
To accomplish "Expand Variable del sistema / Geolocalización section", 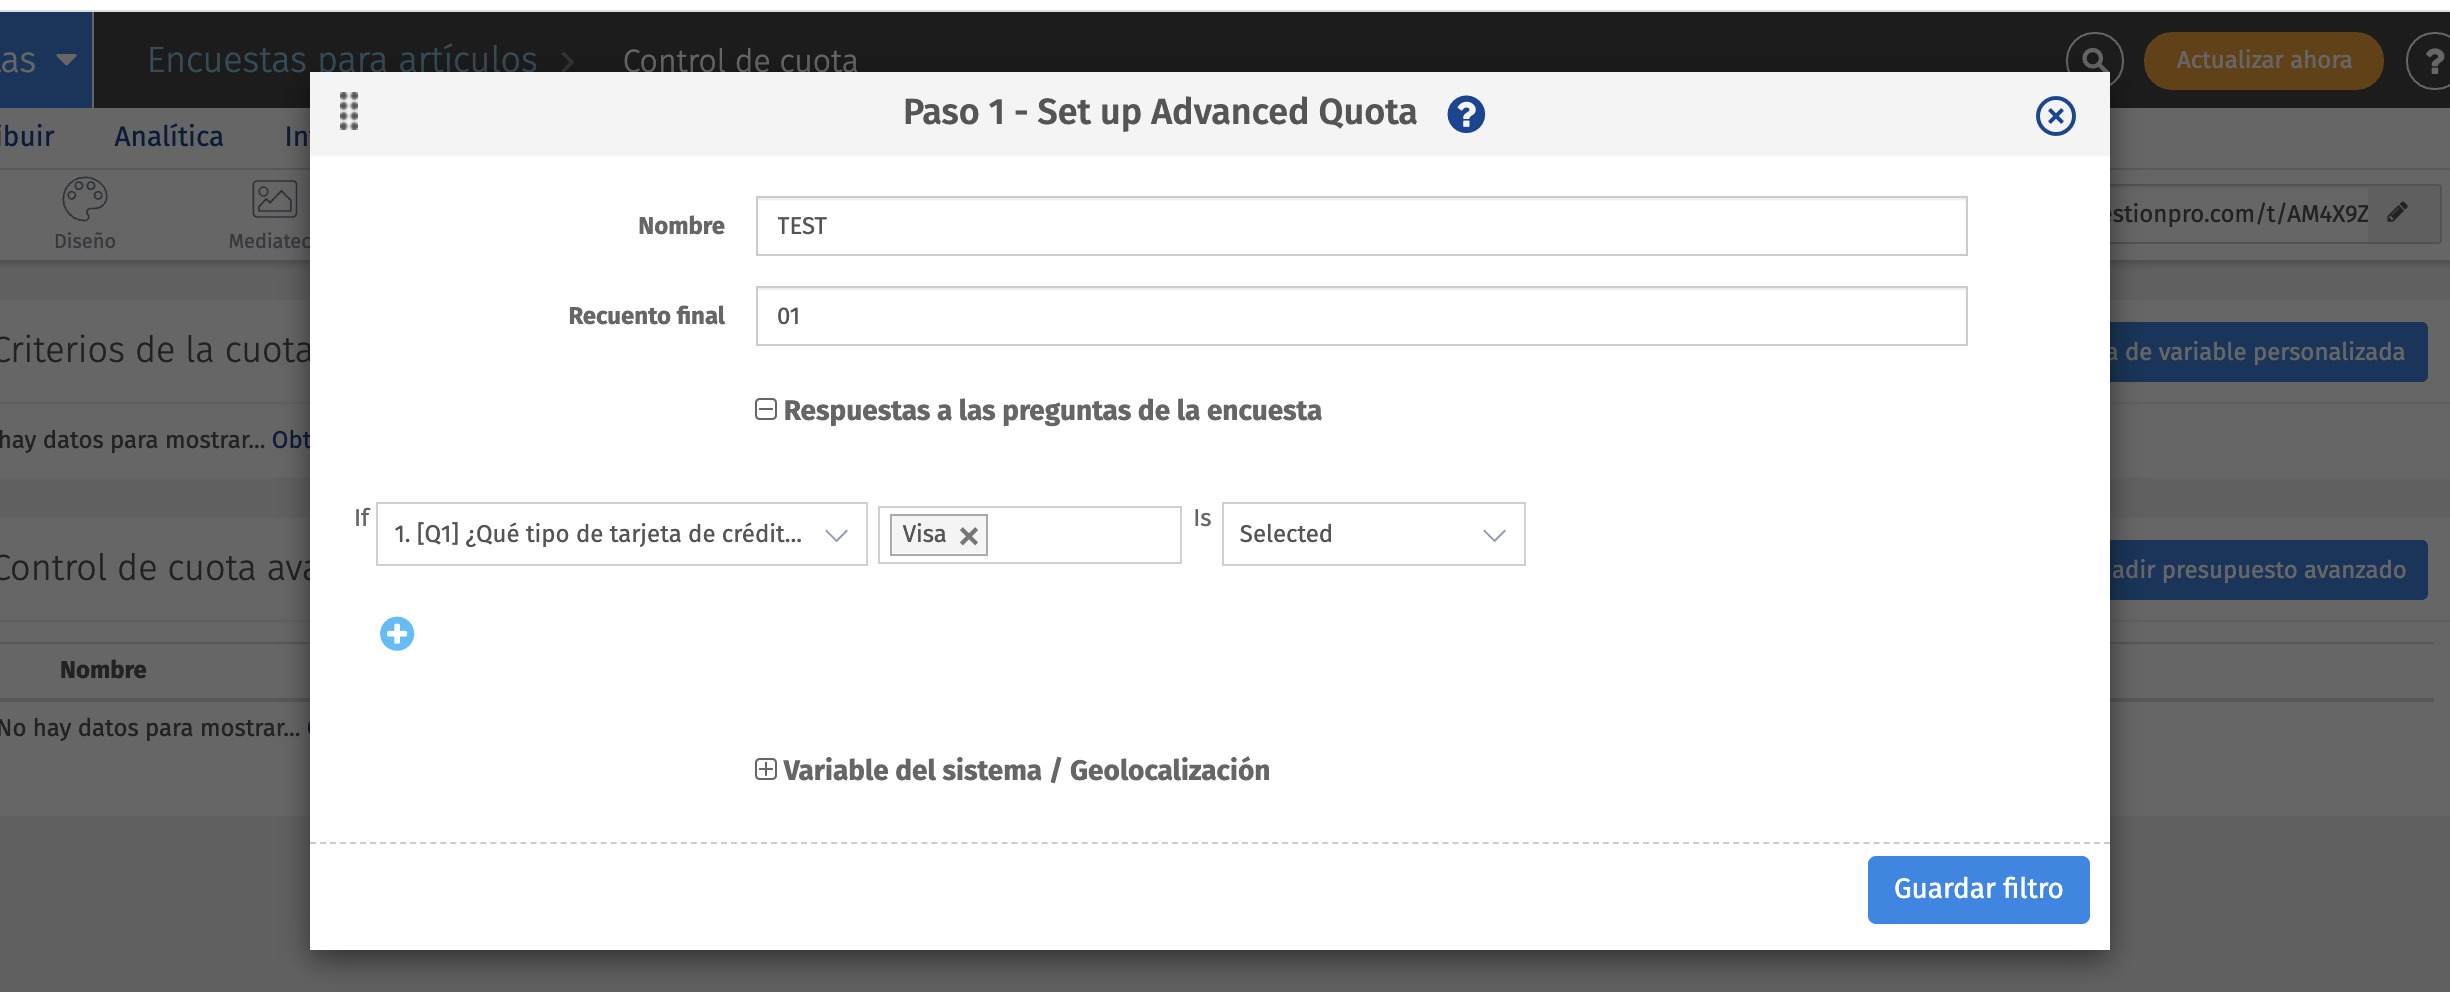I will click(765, 769).
